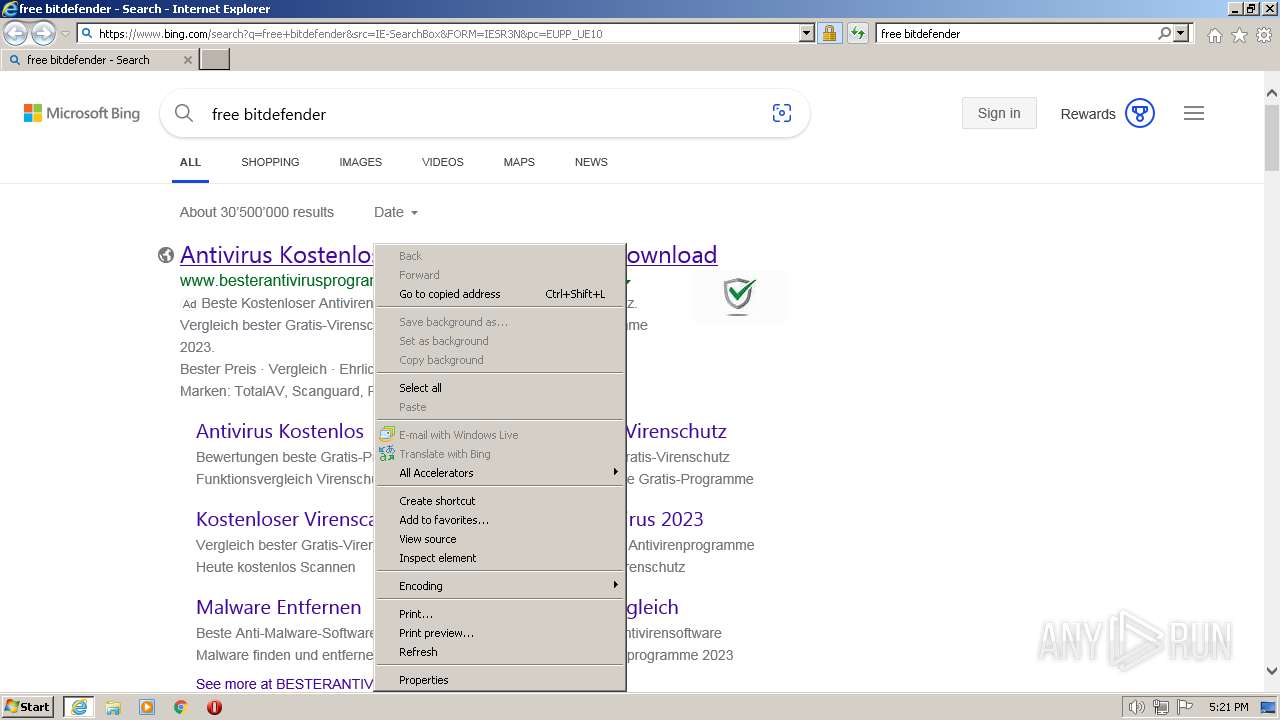Click the page scrollbar up arrow
This screenshot has width=1280, height=720.
pyautogui.click(x=1272, y=93)
